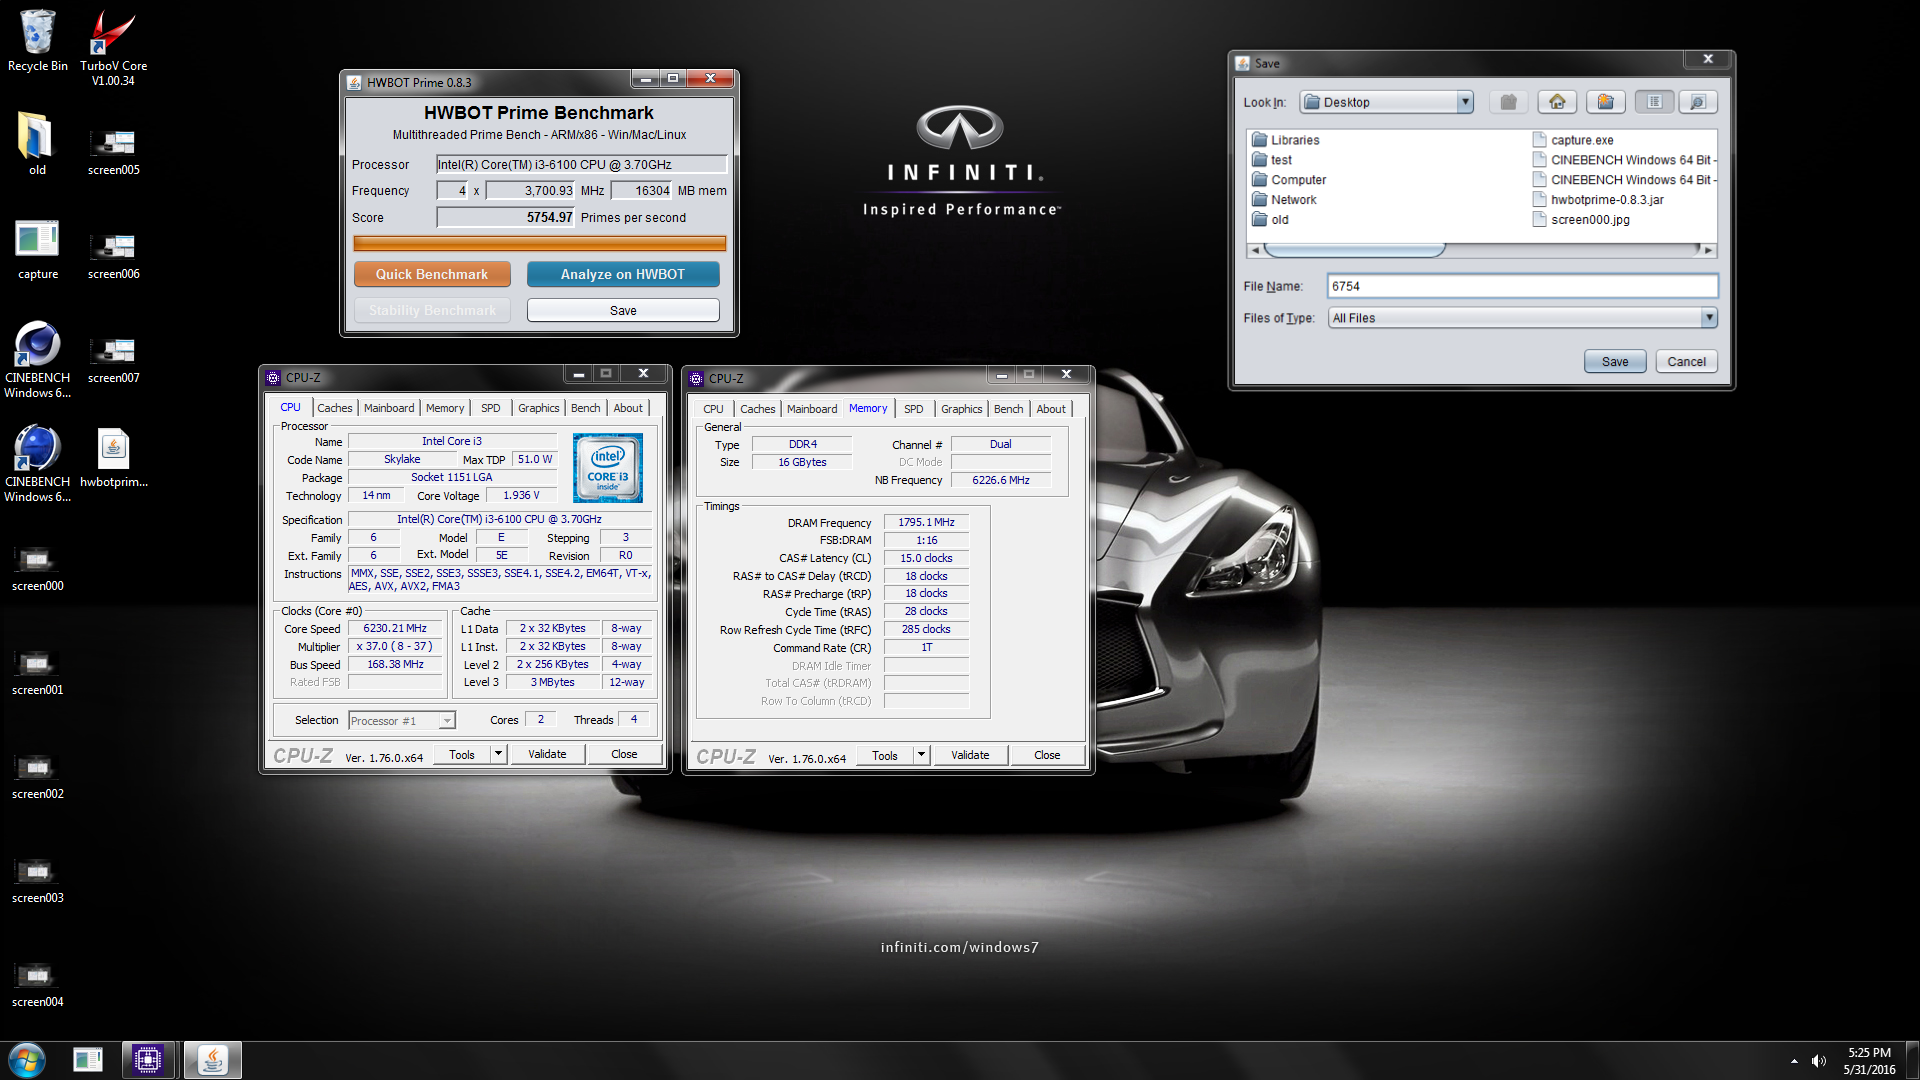Switch to Caches tab in left CPU-Z window
Screen dimensions: 1920x1080
coord(334,408)
